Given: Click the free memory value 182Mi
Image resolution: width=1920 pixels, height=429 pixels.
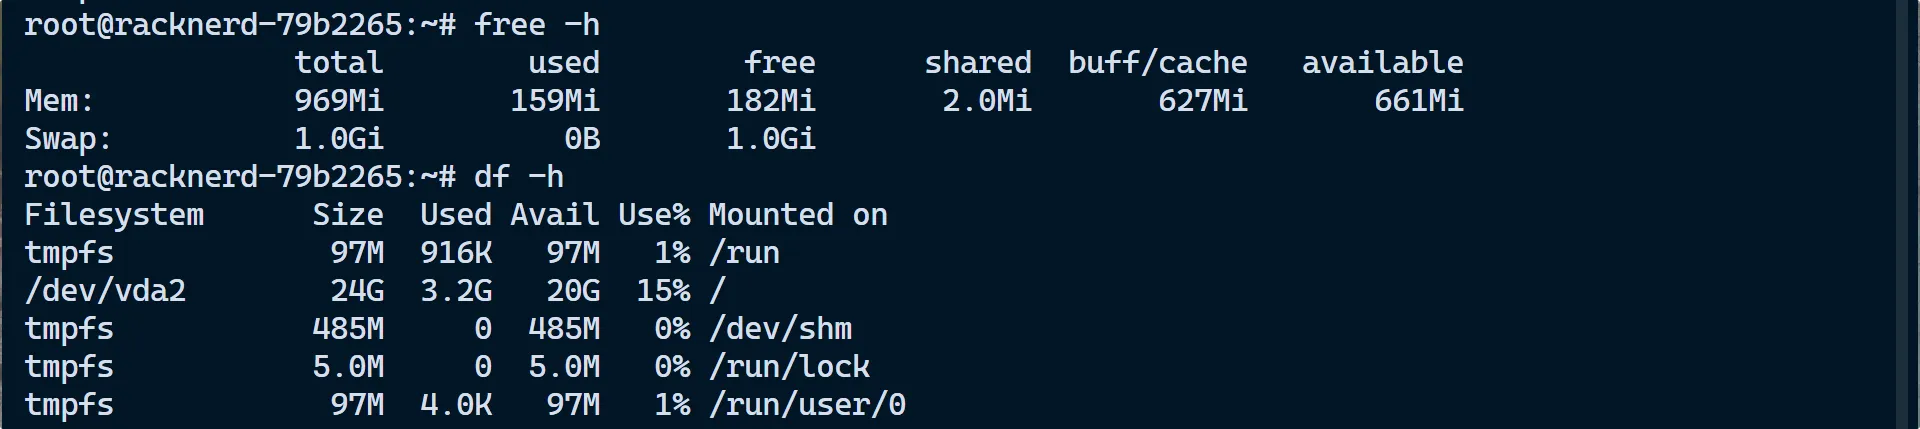Looking at the screenshot, I should pos(771,101).
